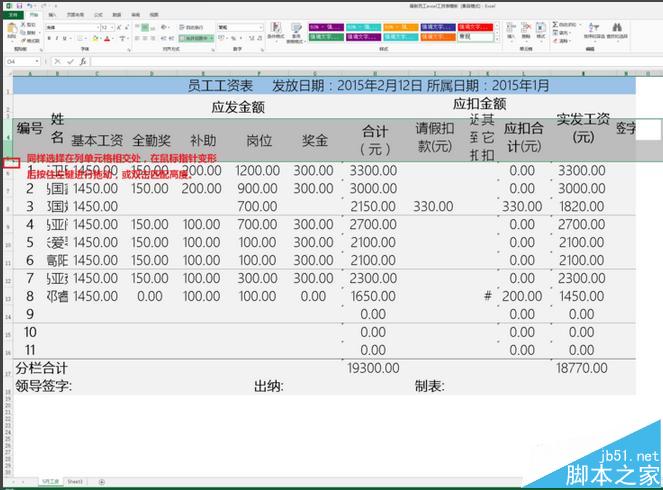Click the Undo arrow icon
Screen dimensions: 663x490
coord(30,6)
